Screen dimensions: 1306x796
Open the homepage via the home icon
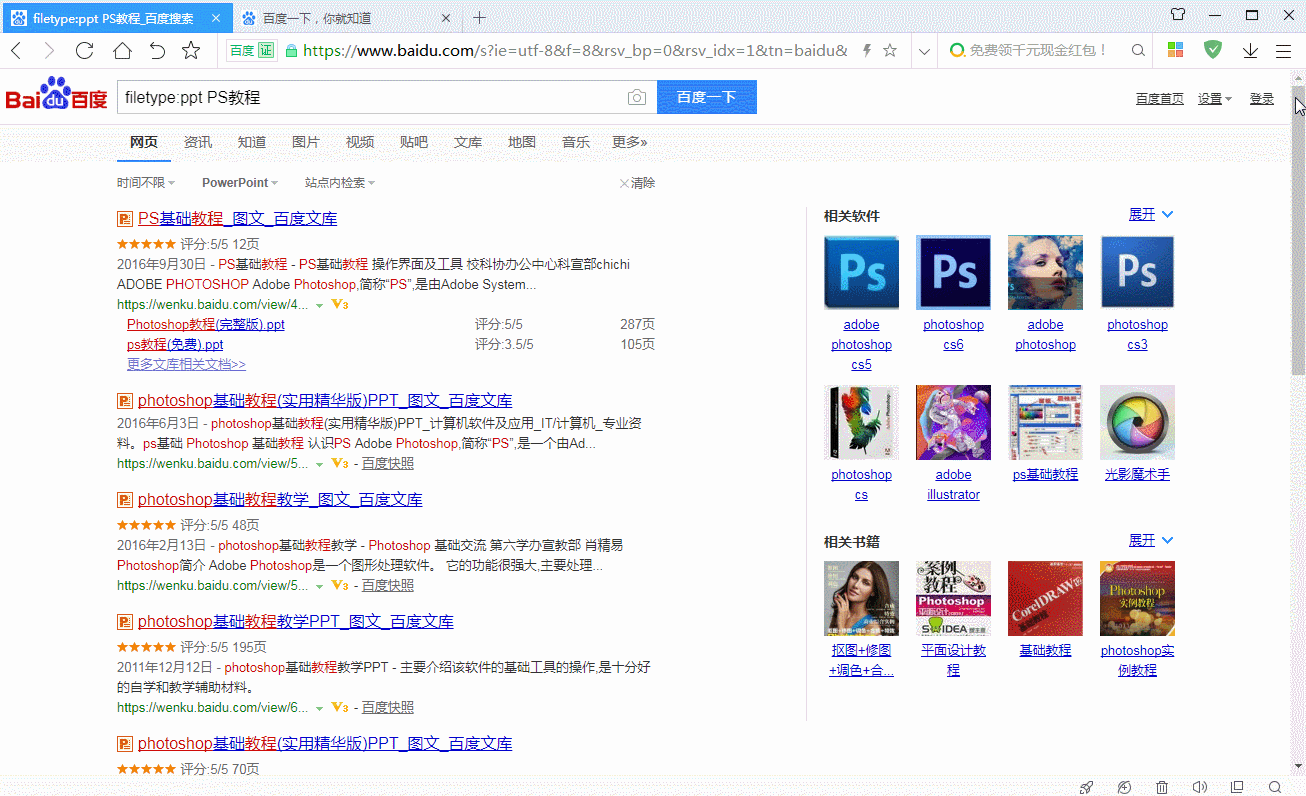pos(121,49)
